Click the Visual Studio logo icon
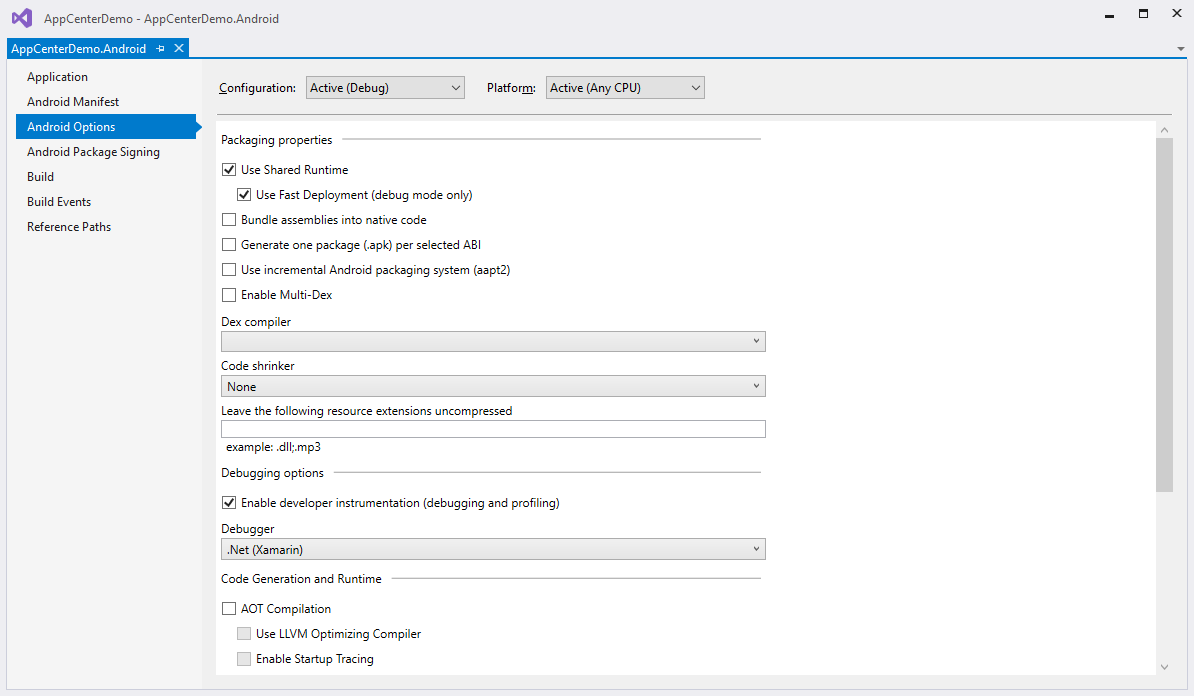 [x=21, y=18]
